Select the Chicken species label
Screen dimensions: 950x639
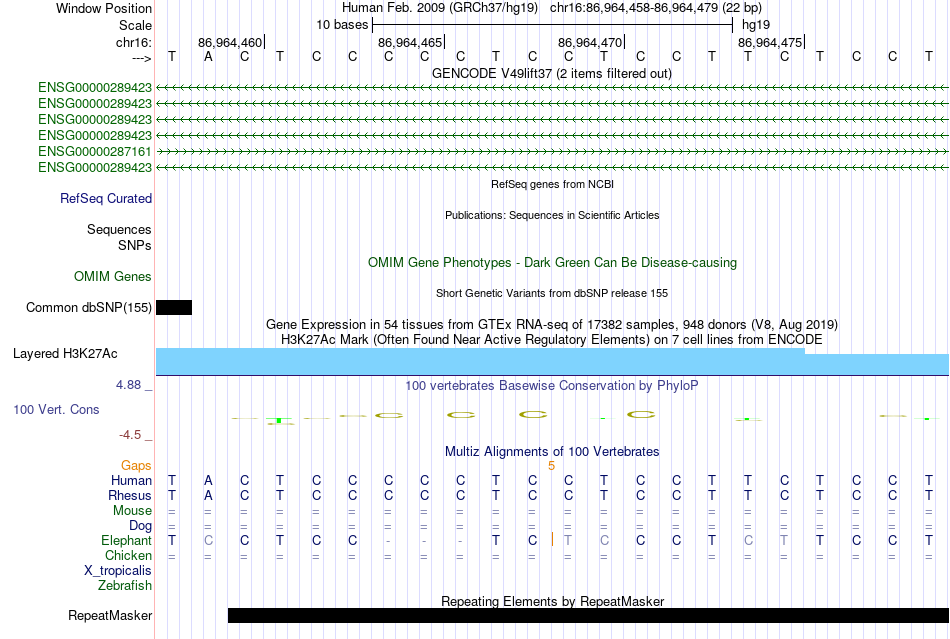(128, 556)
